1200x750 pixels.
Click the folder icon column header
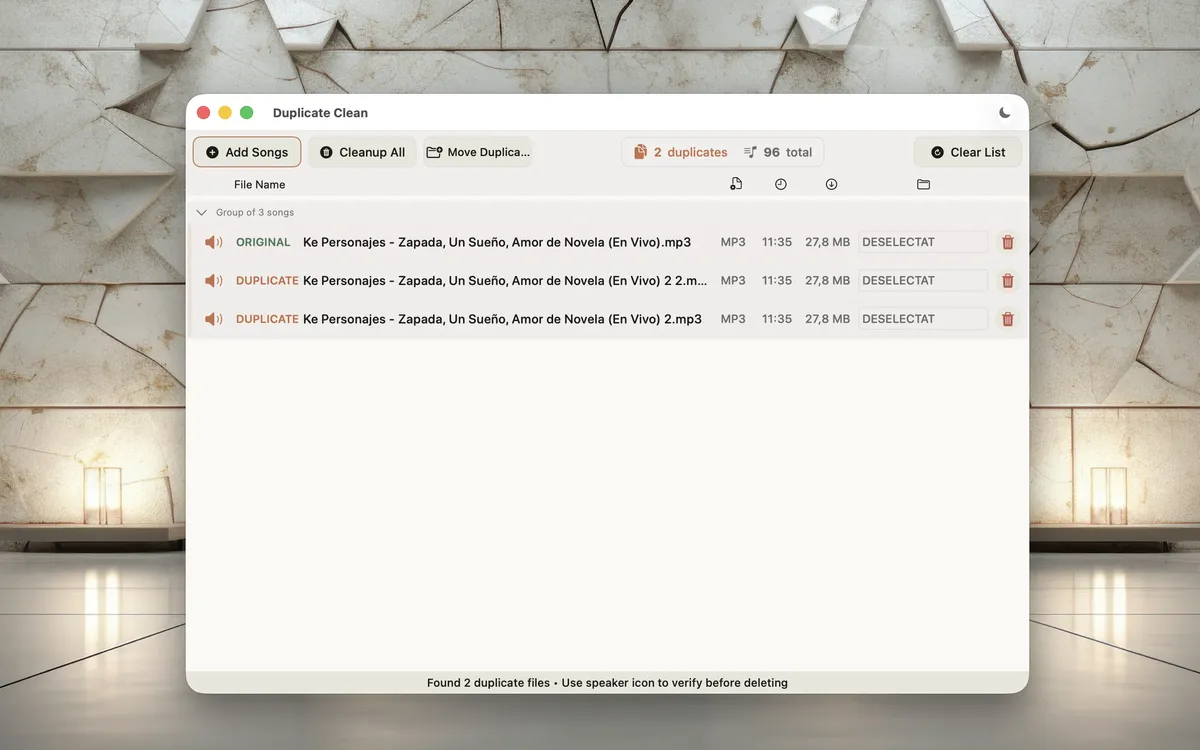pyautogui.click(x=923, y=184)
